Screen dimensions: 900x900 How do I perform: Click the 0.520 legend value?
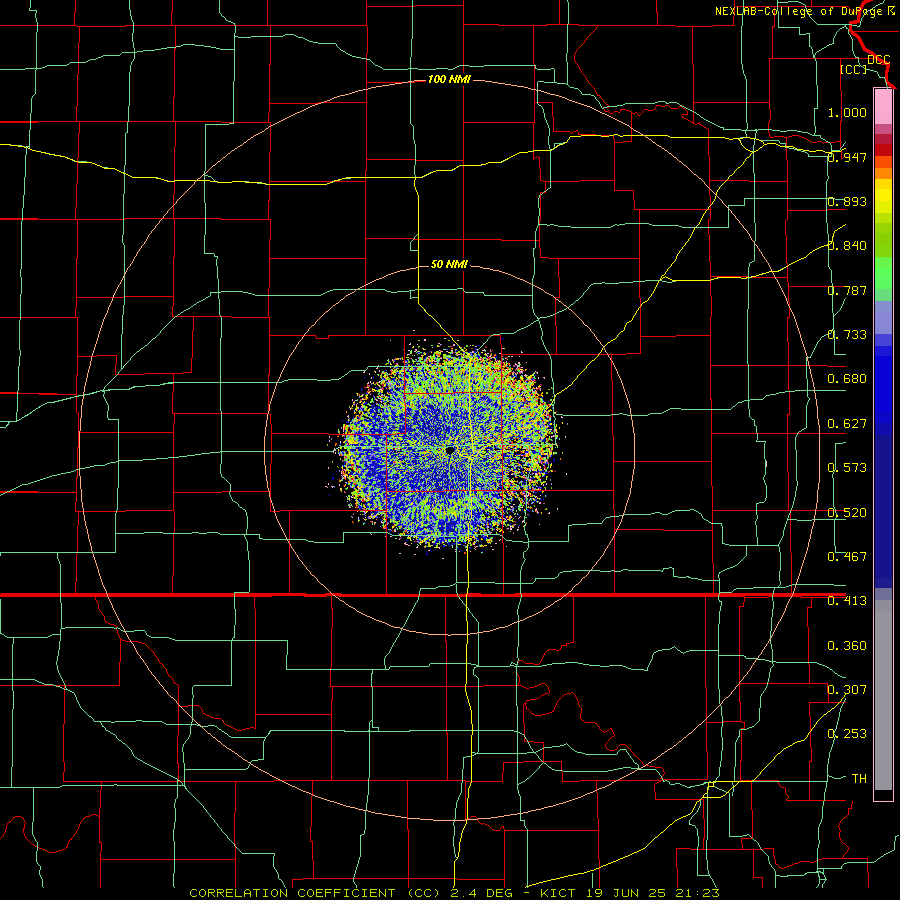point(847,513)
